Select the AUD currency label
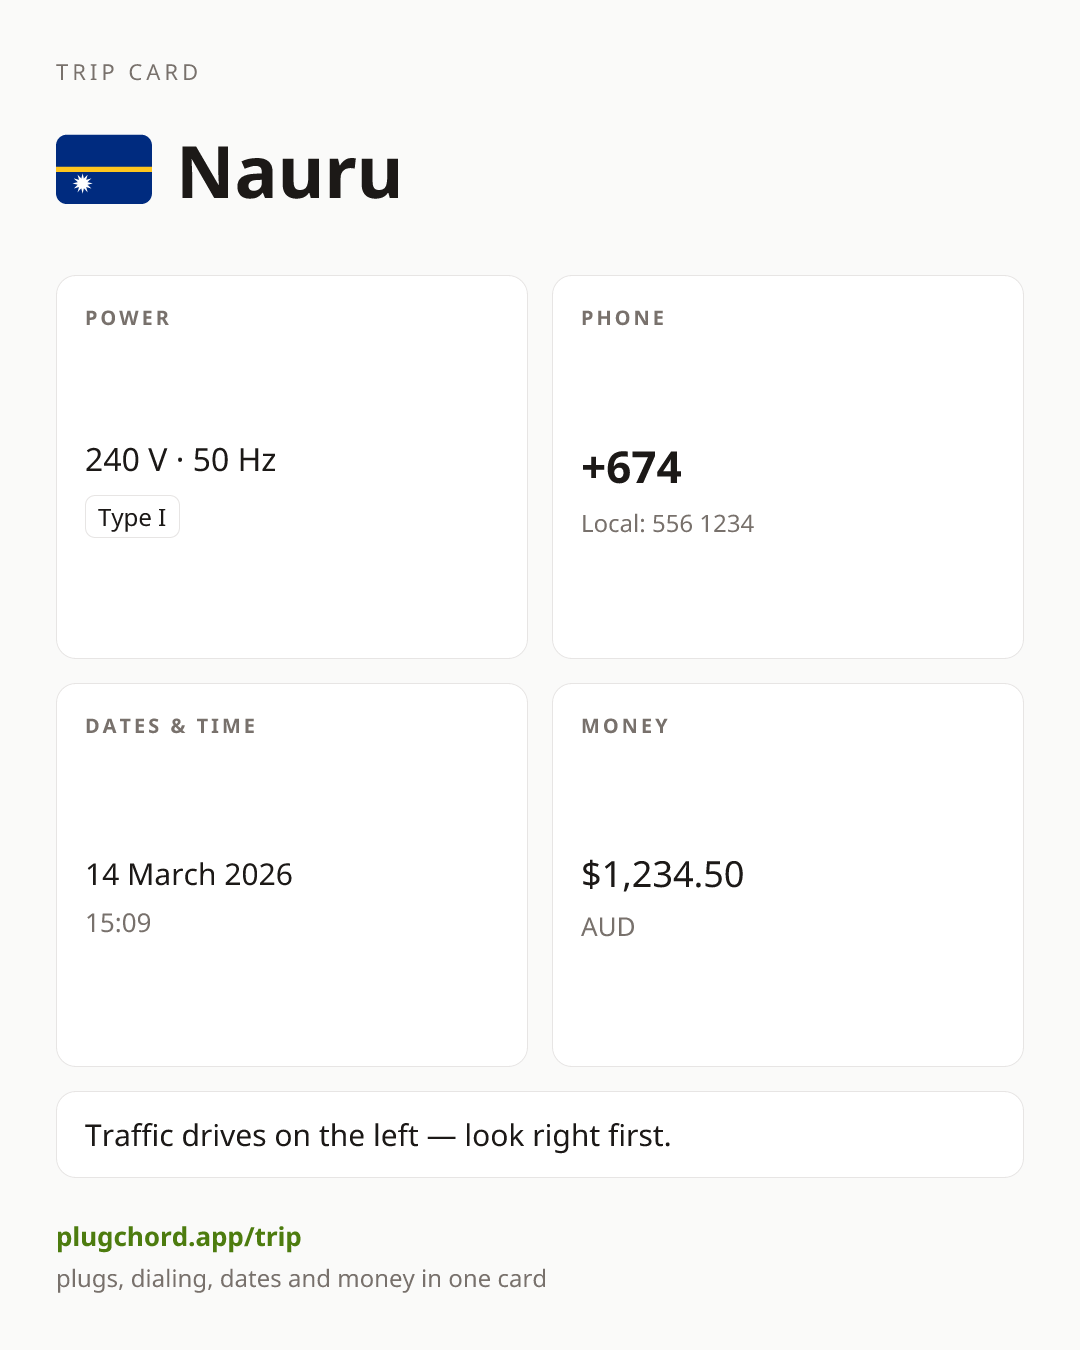 pyautogui.click(x=608, y=927)
